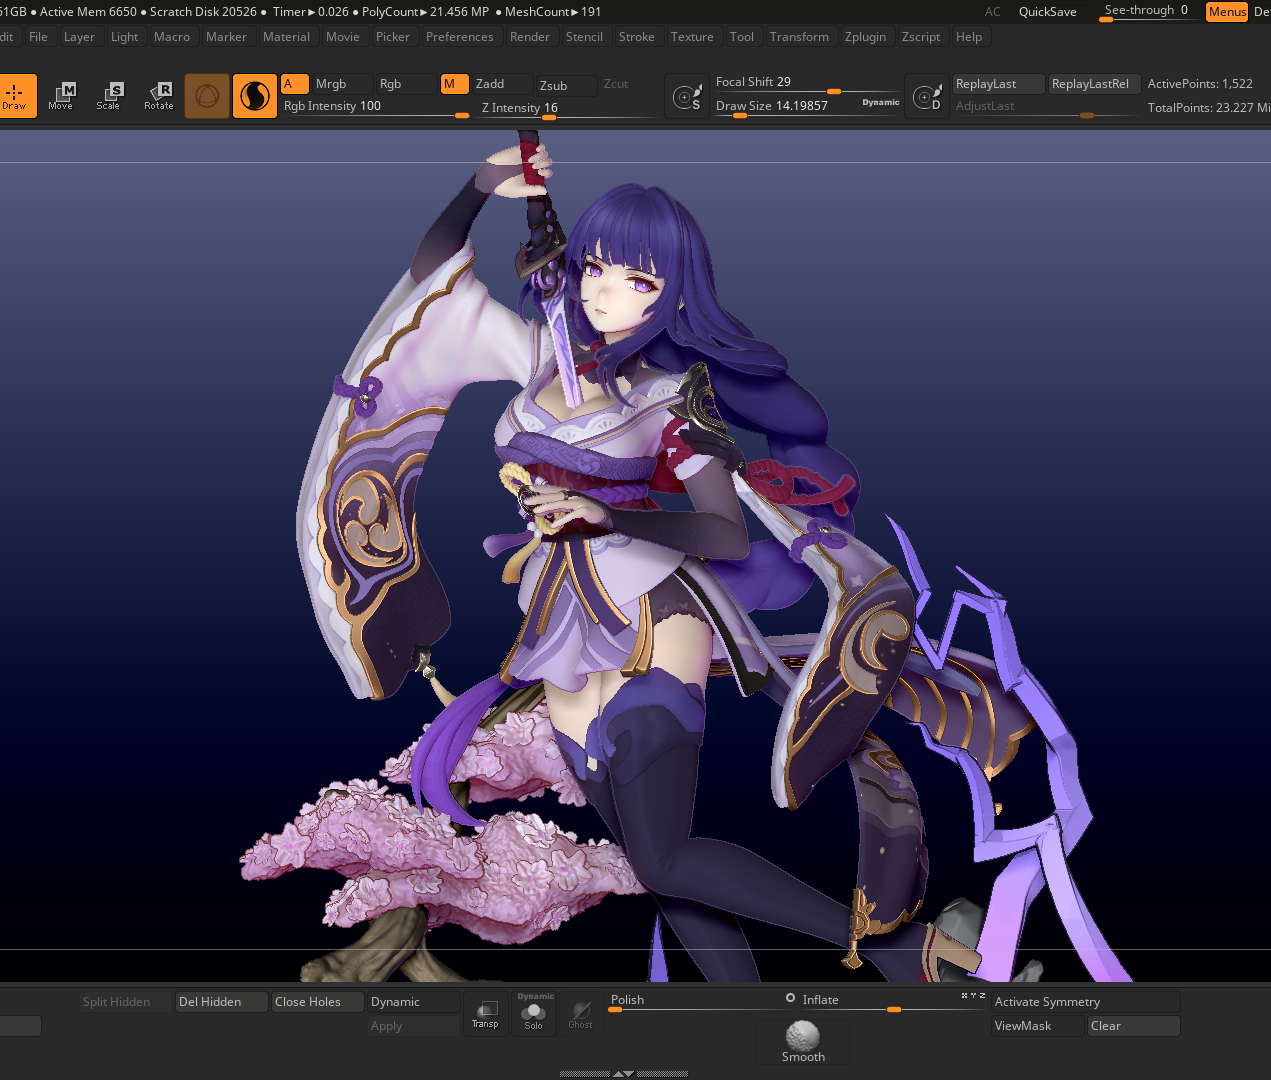This screenshot has width=1271, height=1080.
Task: Open the Layer menu
Action: 79,37
